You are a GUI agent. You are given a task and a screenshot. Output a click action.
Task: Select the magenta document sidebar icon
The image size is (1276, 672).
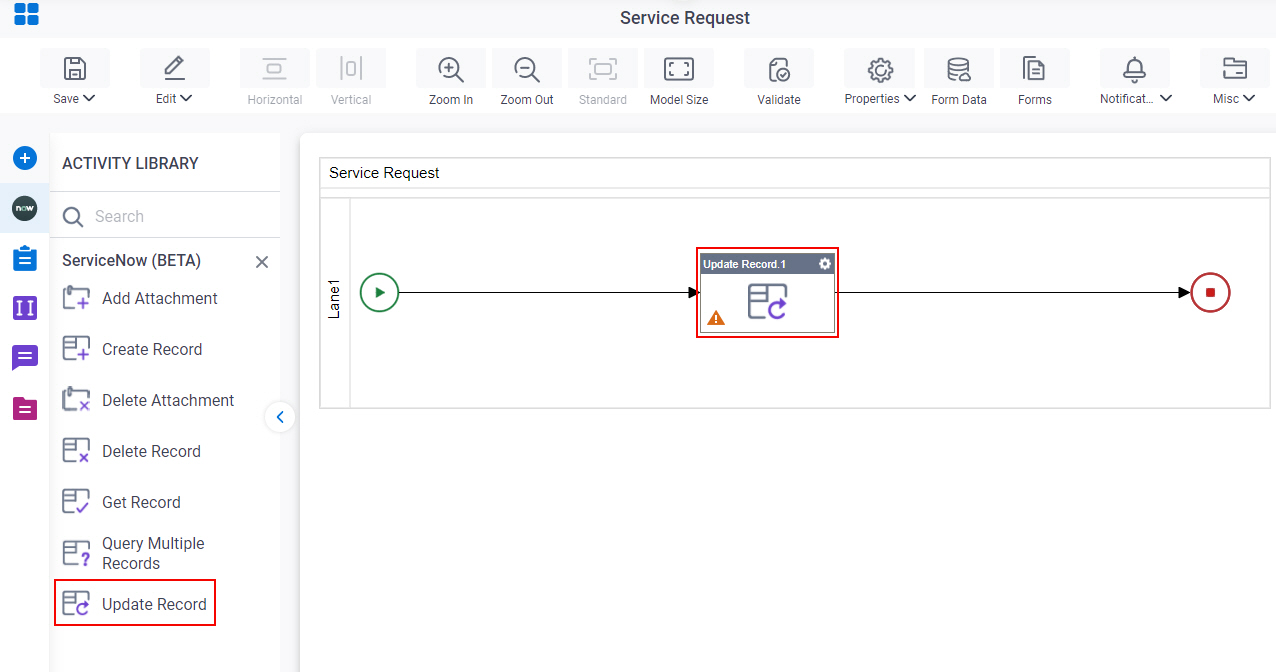point(25,408)
